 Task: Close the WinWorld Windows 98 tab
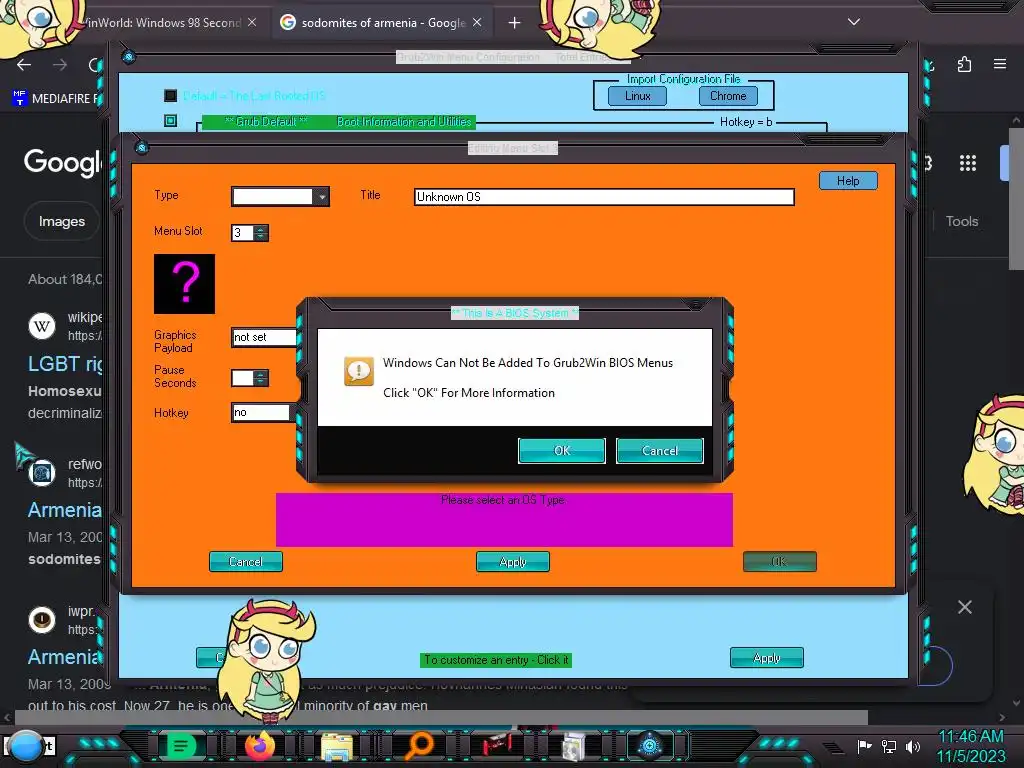252,22
